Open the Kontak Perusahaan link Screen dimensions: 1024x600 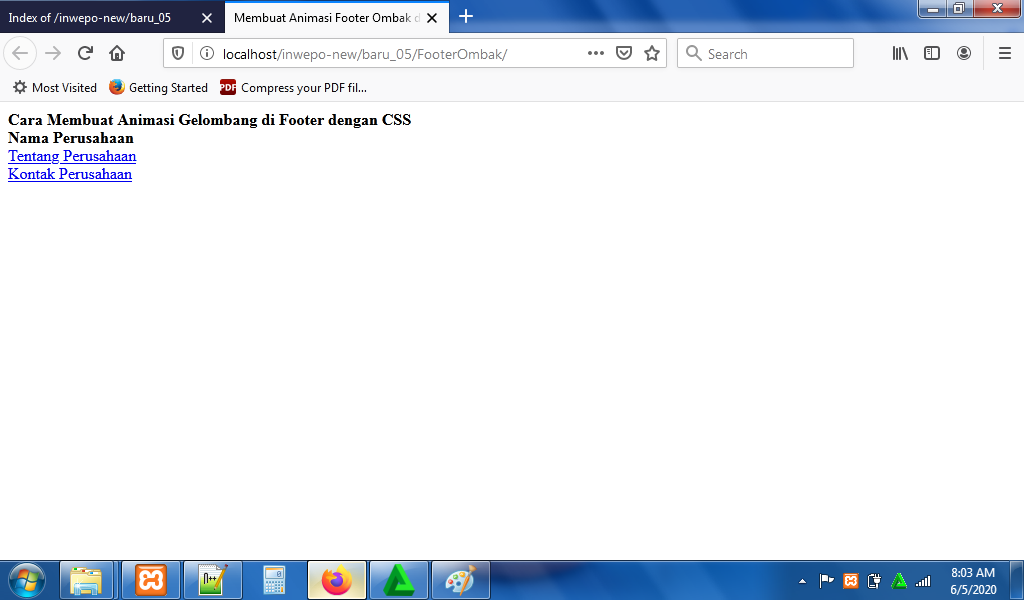tap(70, 174)
